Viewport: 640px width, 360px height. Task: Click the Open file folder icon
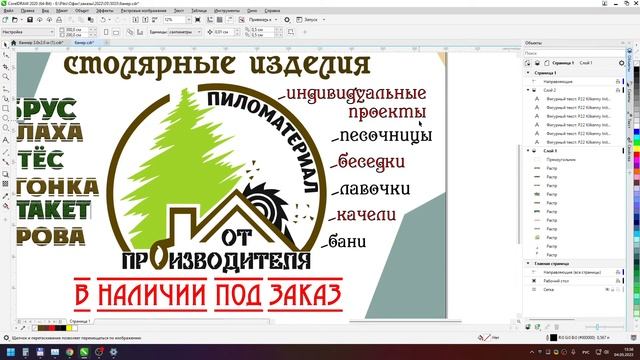coord(15,20)
